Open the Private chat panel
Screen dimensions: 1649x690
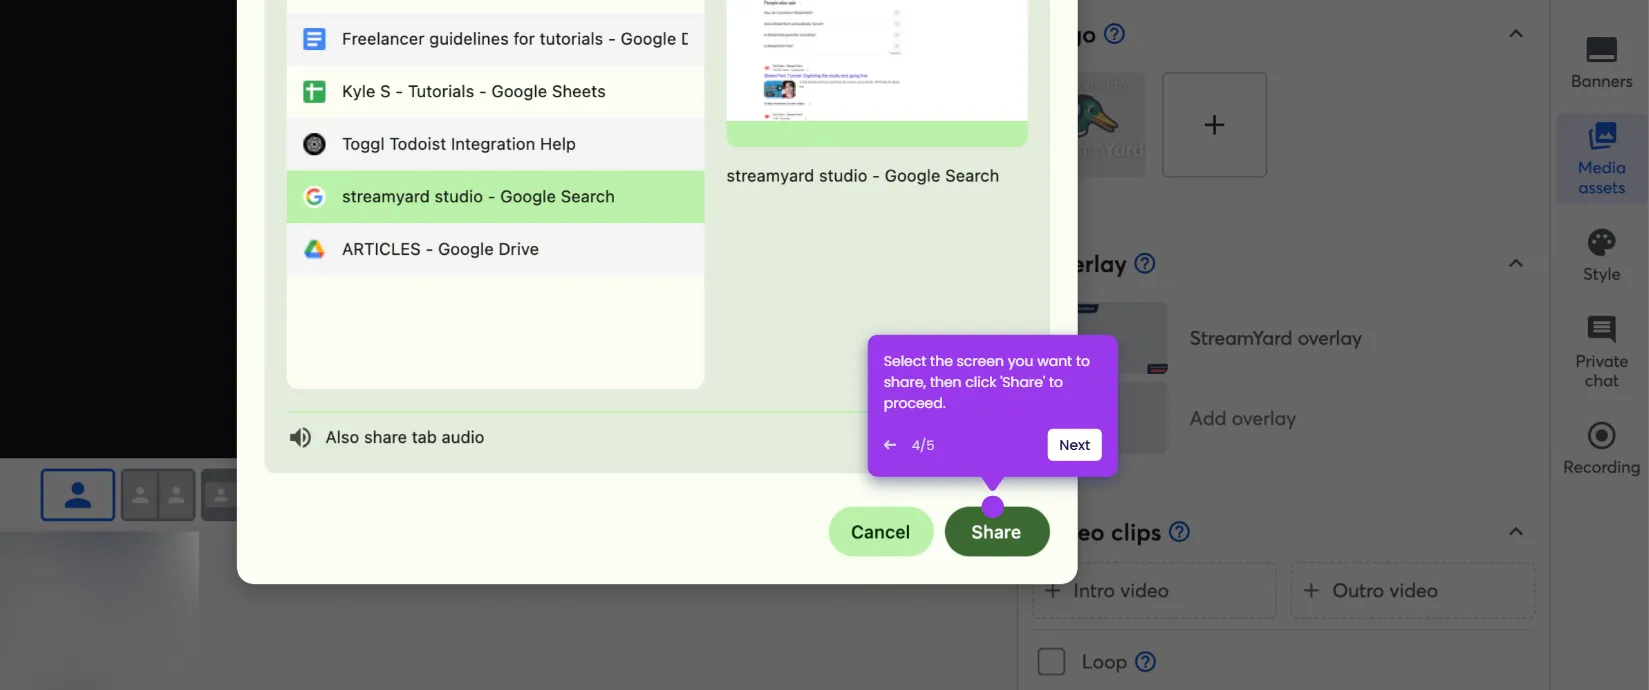1601,351
